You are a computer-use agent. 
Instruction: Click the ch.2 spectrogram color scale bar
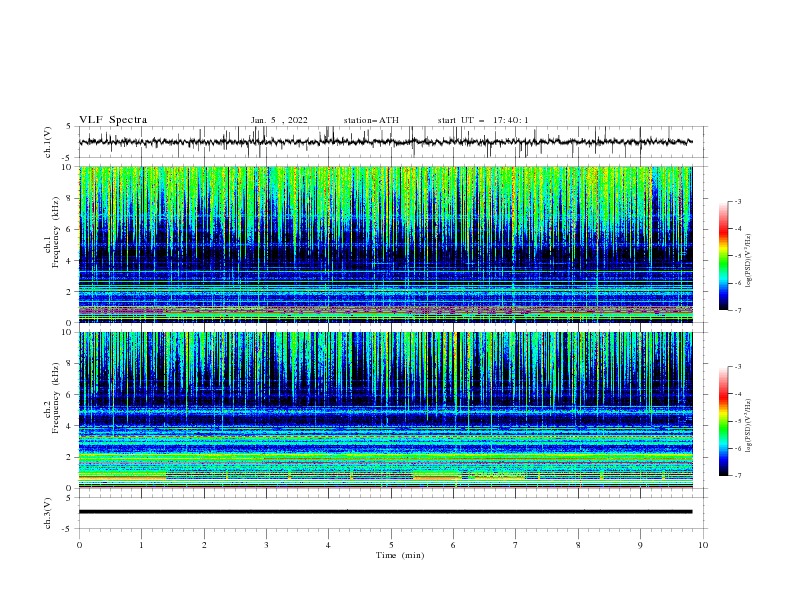pyautogui.click(x=723, y=421)
